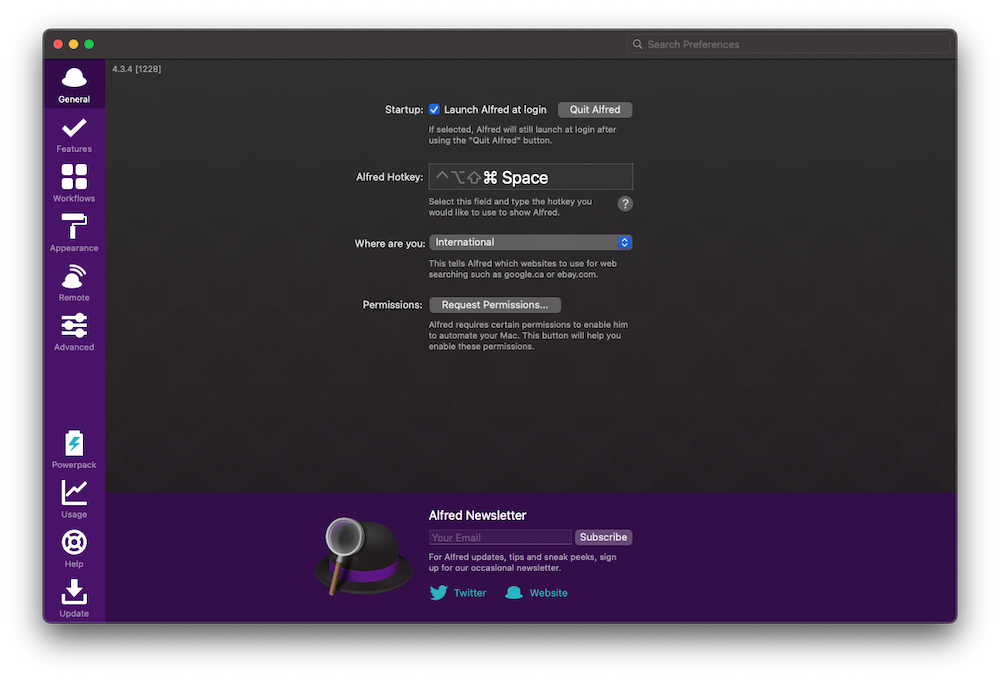Focus the Your Email input field
Screen dimensions: 1000x680
click(x=500, y=538)
